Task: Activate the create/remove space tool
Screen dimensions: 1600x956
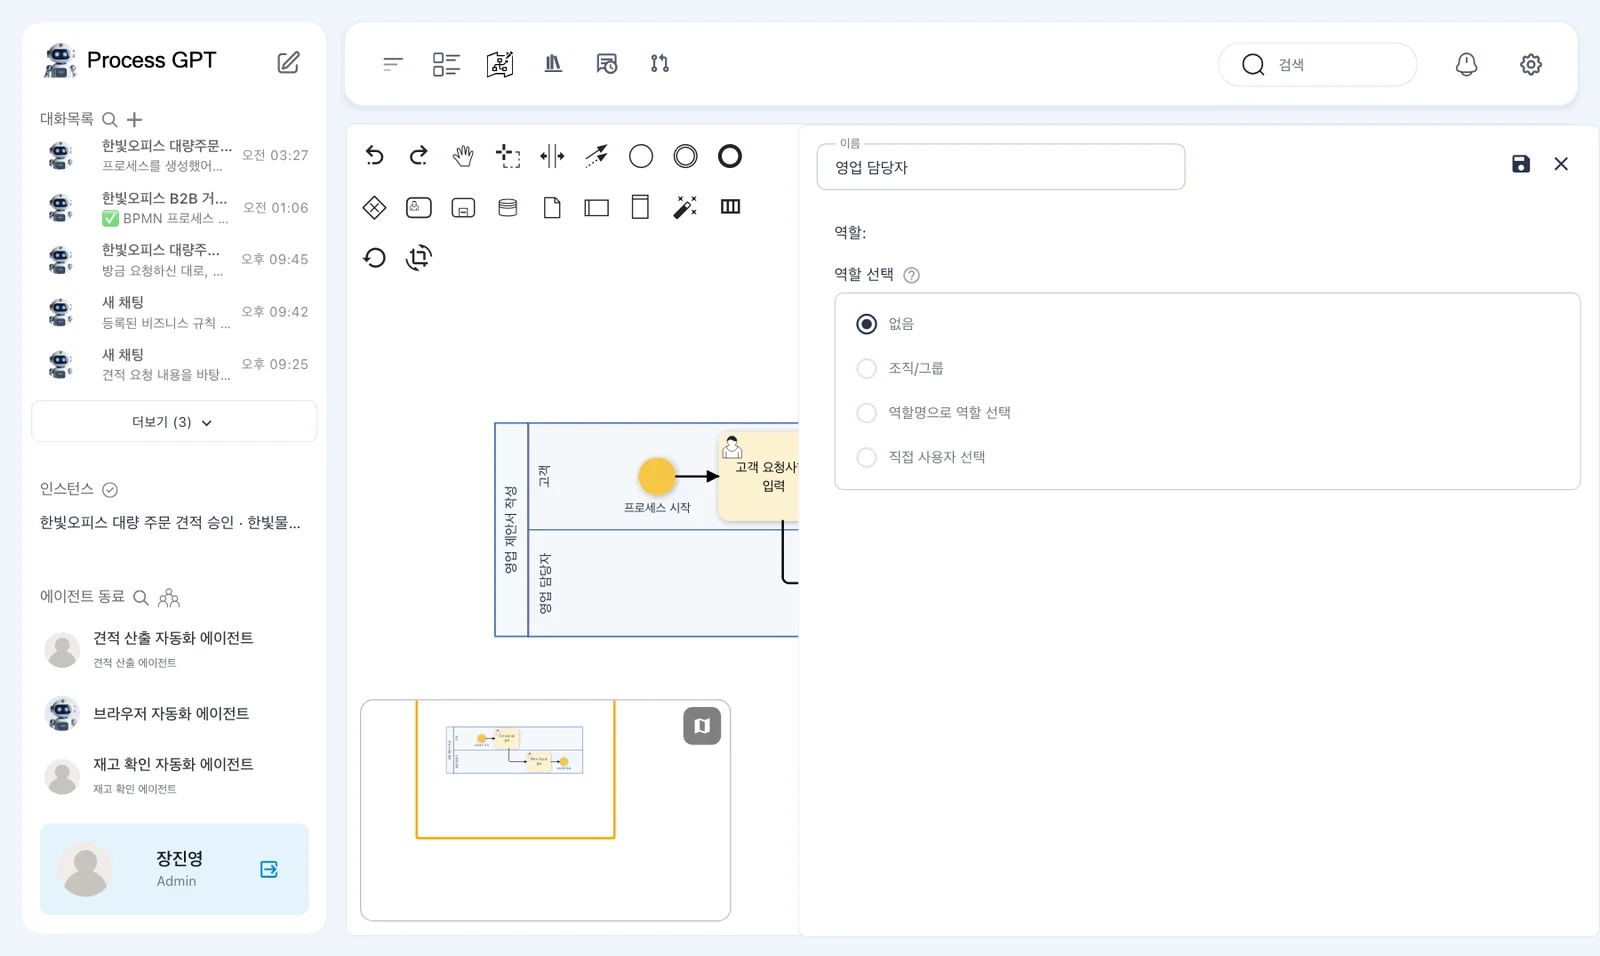Action: pyautogui.click(x=552, y=155)
